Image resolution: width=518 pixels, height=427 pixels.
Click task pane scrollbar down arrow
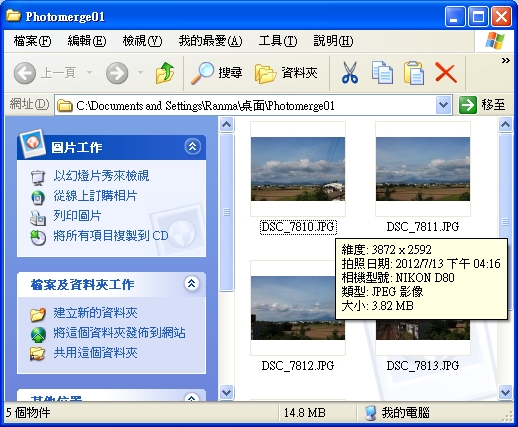[x=227, y=392]
